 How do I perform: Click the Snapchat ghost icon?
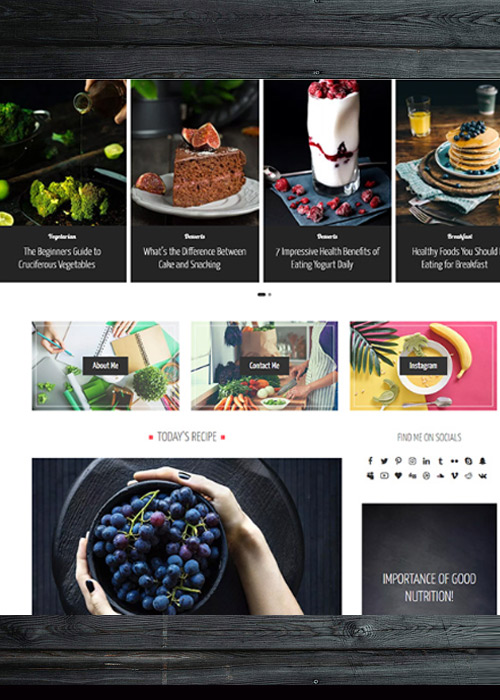click(x=483, y=461)
